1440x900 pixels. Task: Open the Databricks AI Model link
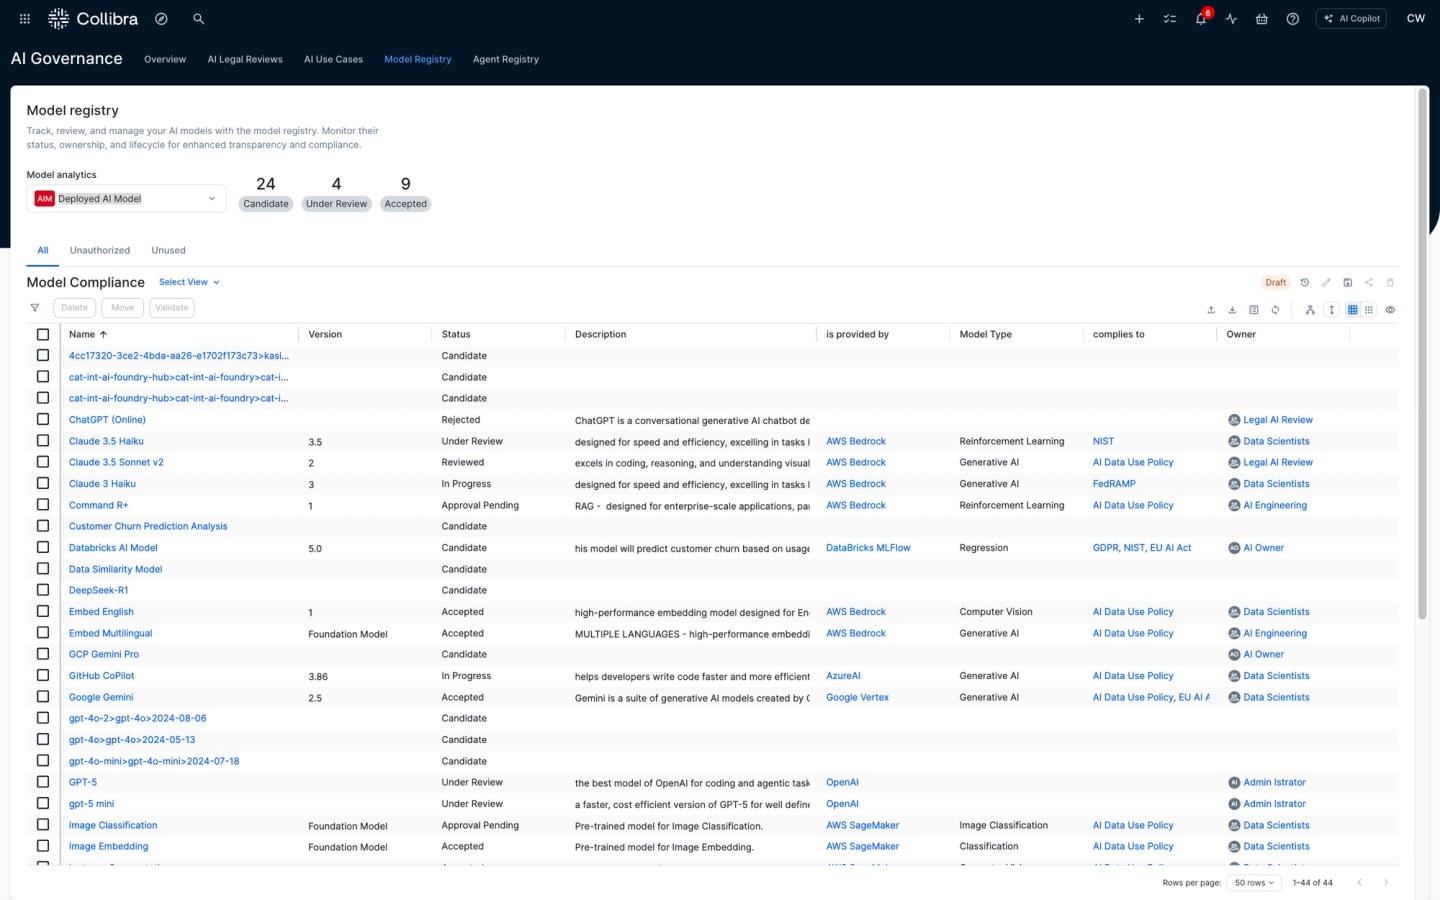pyautogui.click(x=113, y=548)
